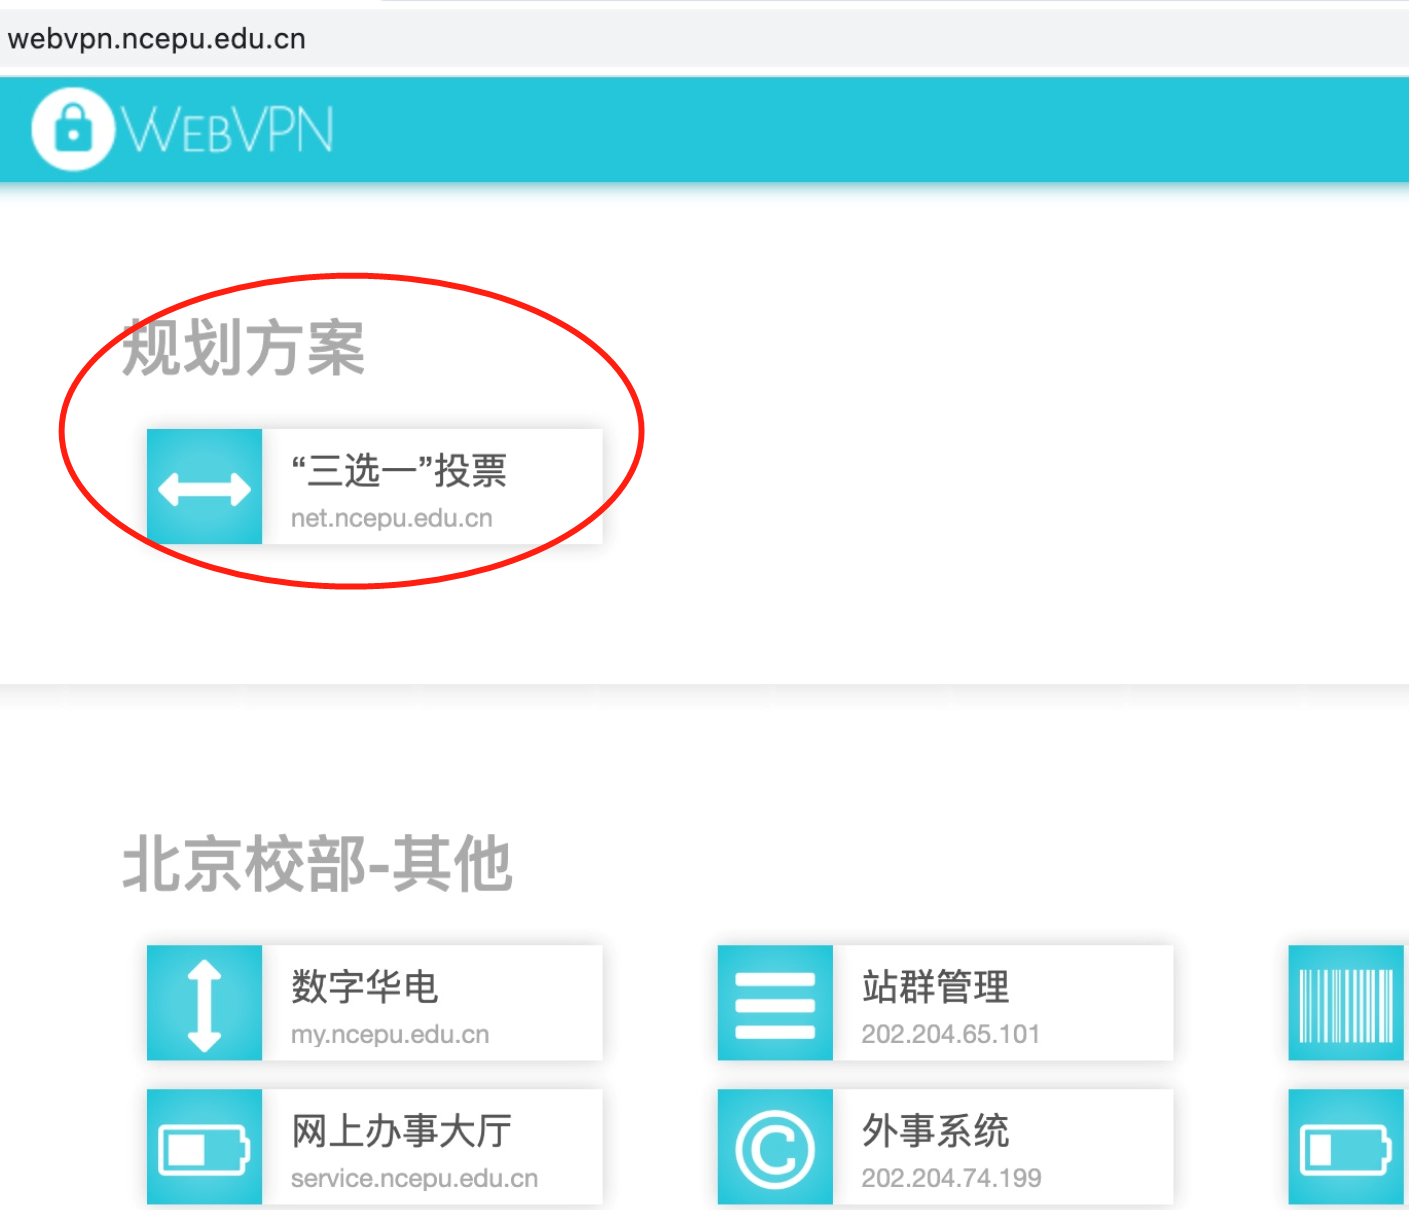
Task: Focus the address bar showing webvpn.ncepu.edu.cn
Action: [157, 39]
